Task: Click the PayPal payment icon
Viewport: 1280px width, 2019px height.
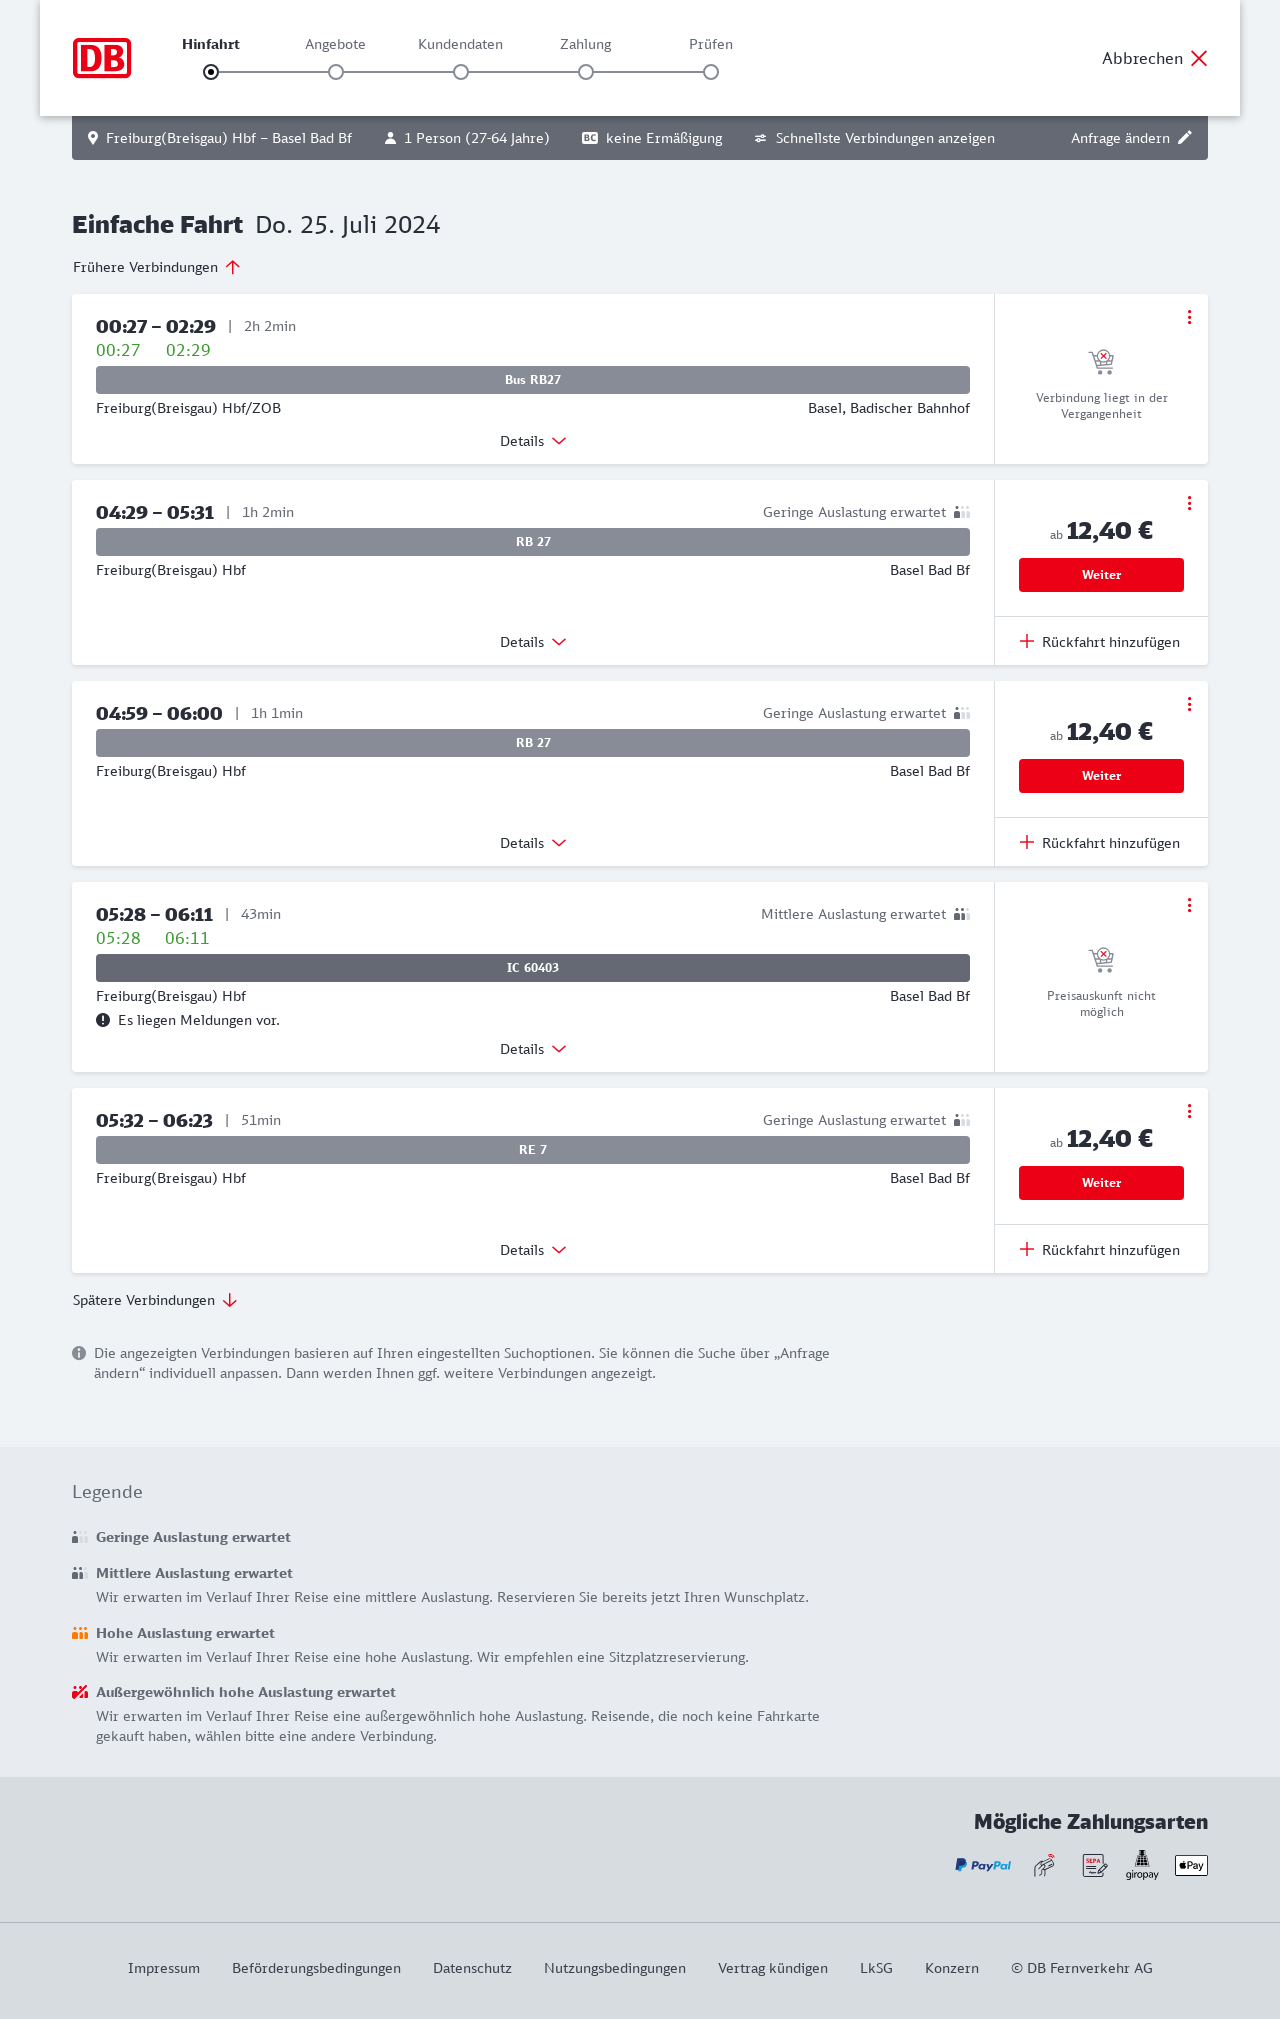Action: point(983,1865)
